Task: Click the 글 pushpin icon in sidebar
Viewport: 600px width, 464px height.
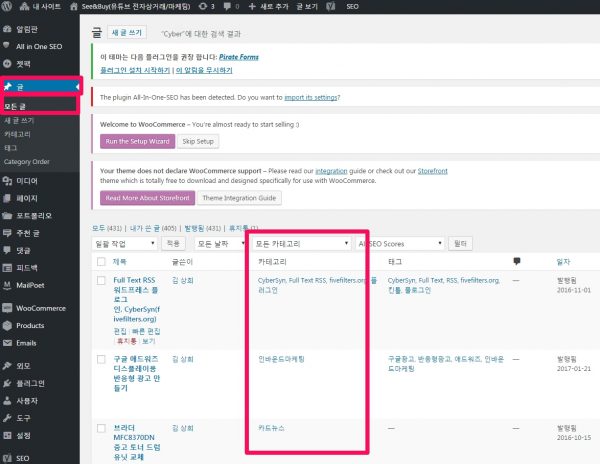Action: tap(7, 86)
